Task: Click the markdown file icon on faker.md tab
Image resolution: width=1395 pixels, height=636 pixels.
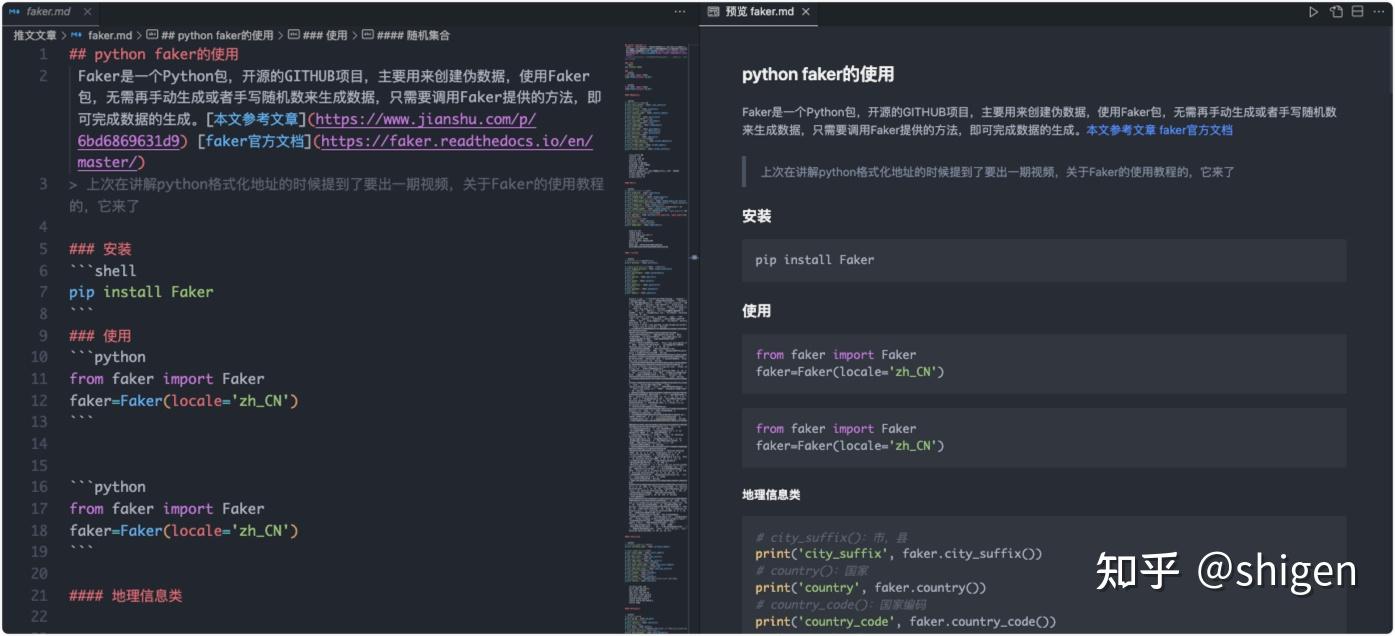Action: point(14,12)
